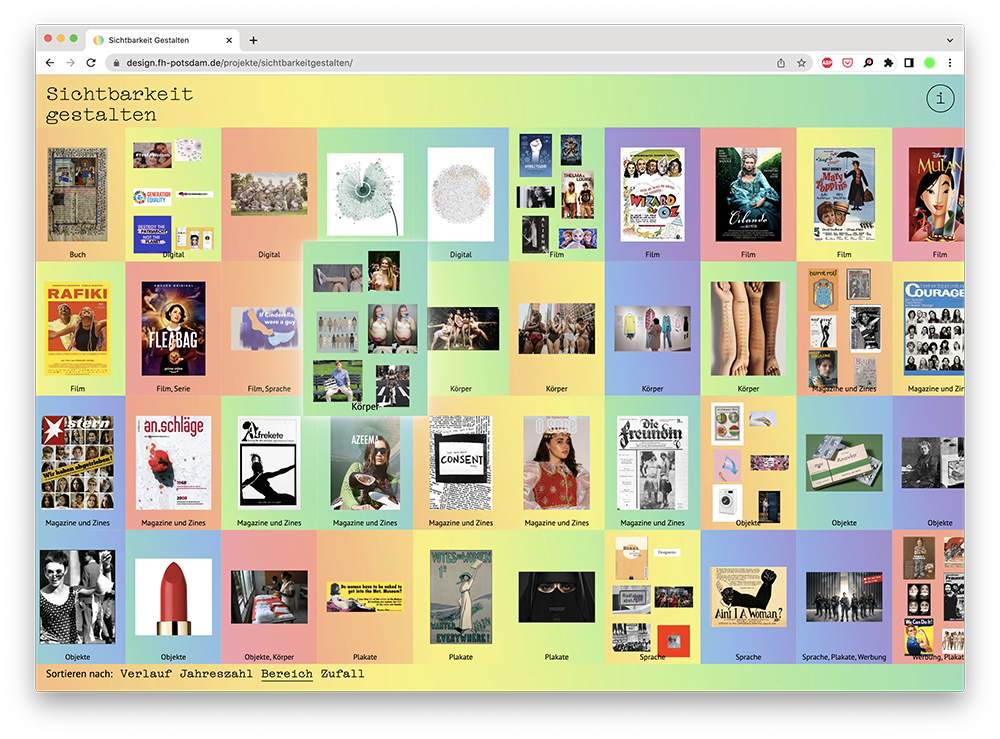Viewport: 1000px width, 739px height.
Task: Expand the tab search chevron
Action: point(949,40)
